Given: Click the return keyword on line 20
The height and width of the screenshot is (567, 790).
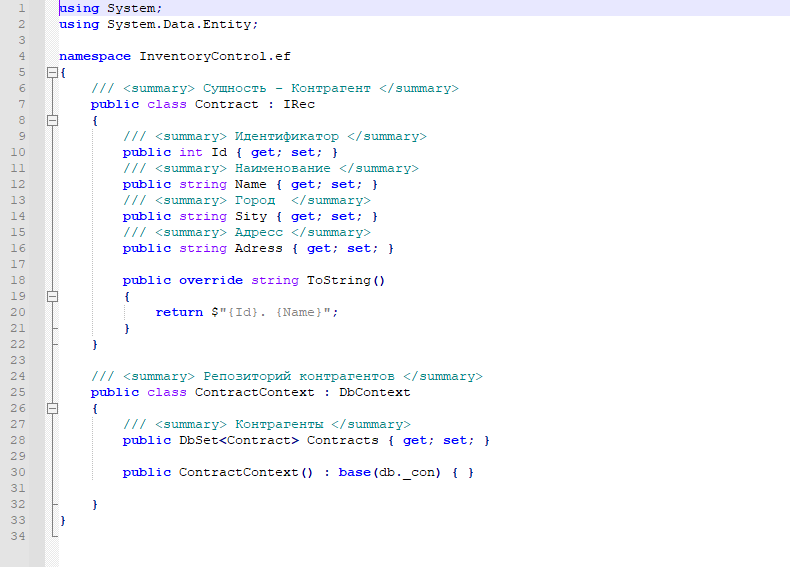Looking at the screenshot, I should click(178, 312).
